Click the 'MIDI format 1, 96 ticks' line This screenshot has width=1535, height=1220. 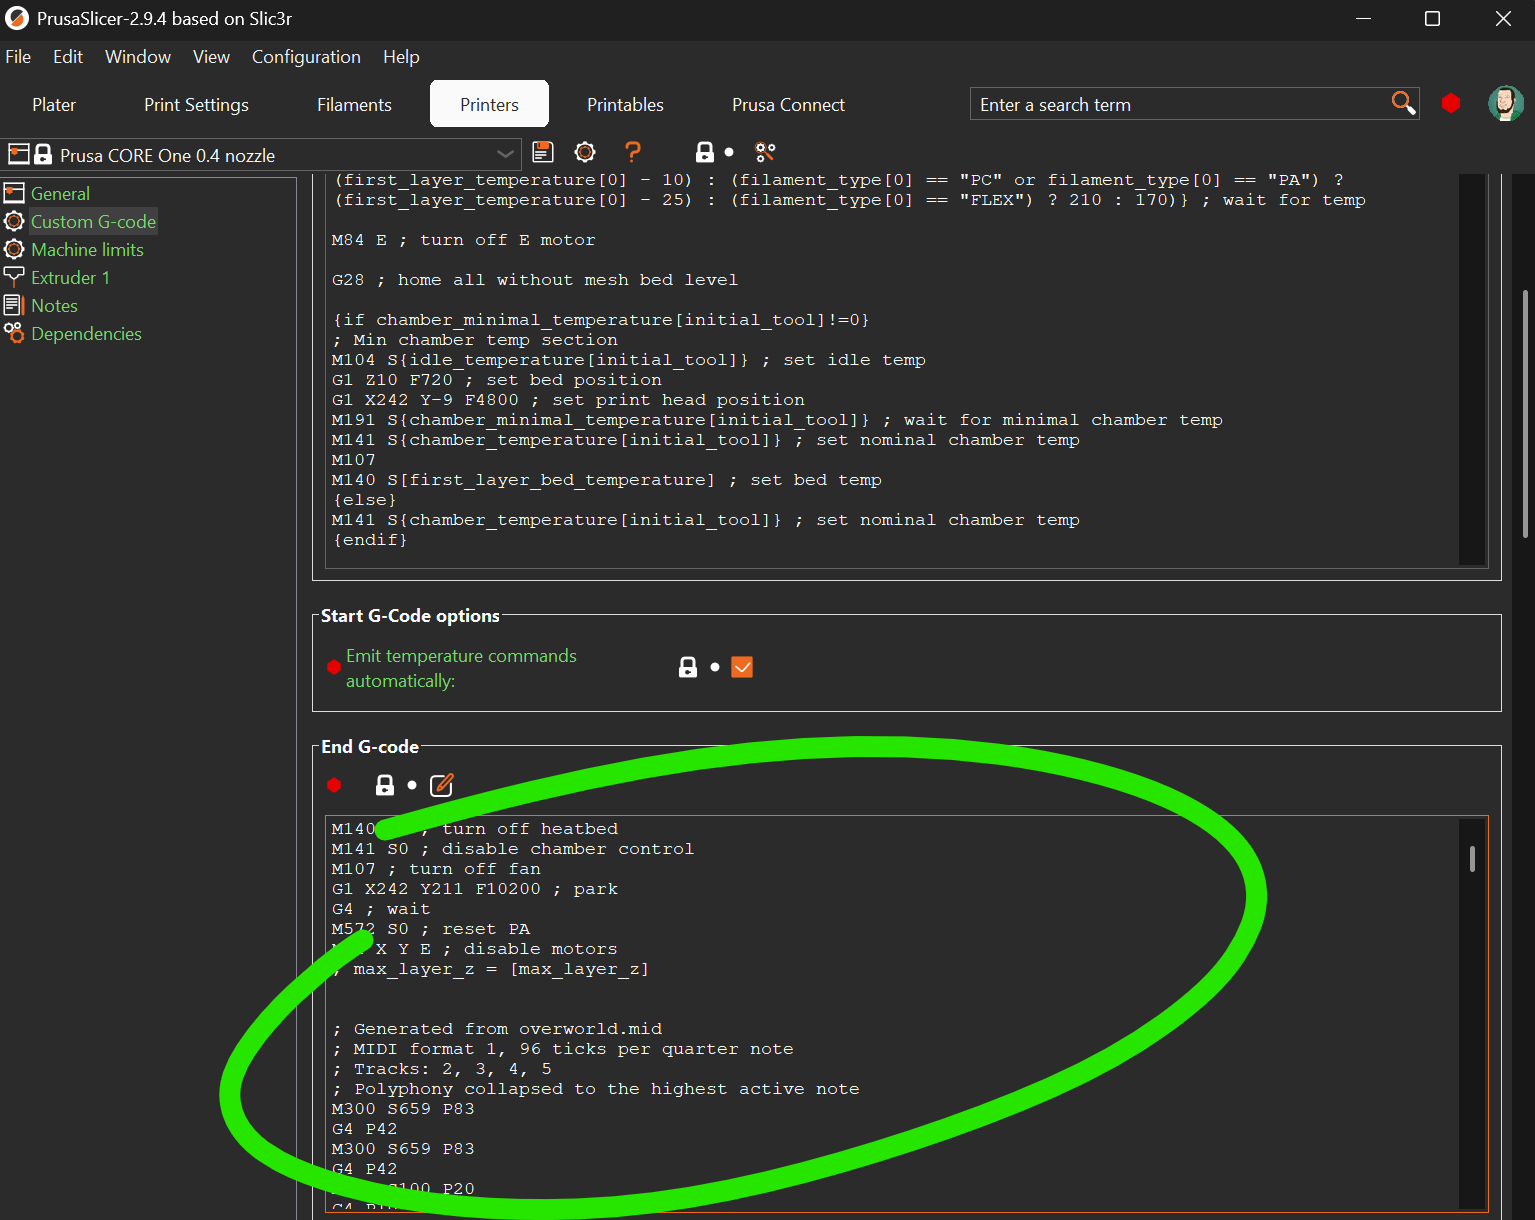coord(562,1049)
